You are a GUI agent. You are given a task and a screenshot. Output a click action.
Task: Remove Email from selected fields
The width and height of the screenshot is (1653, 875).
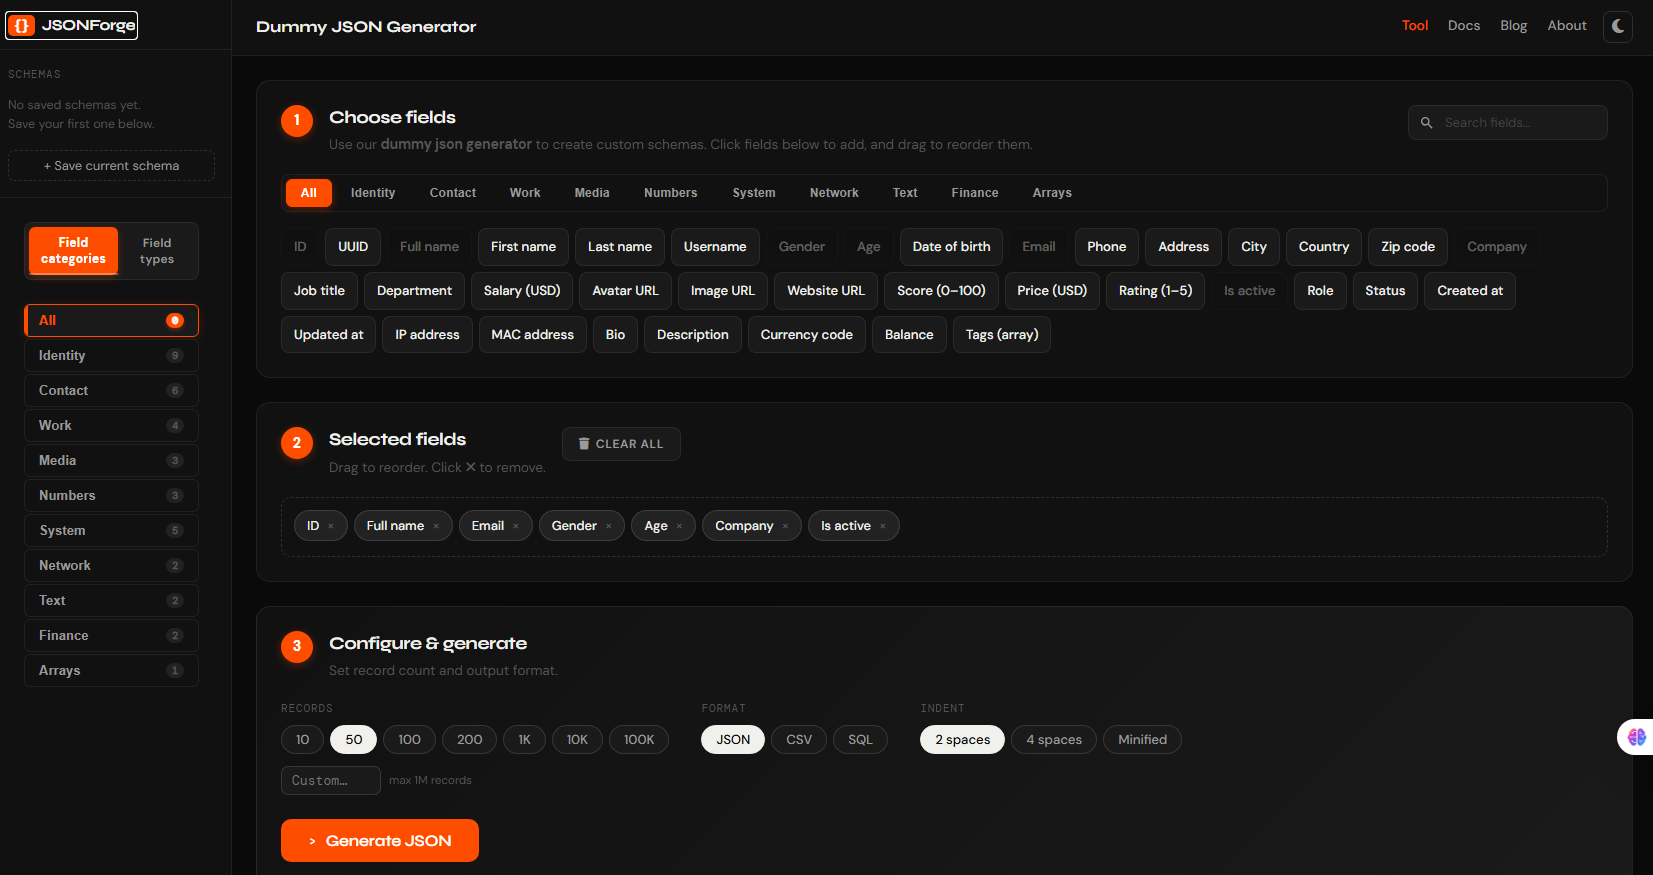(516, 526)
